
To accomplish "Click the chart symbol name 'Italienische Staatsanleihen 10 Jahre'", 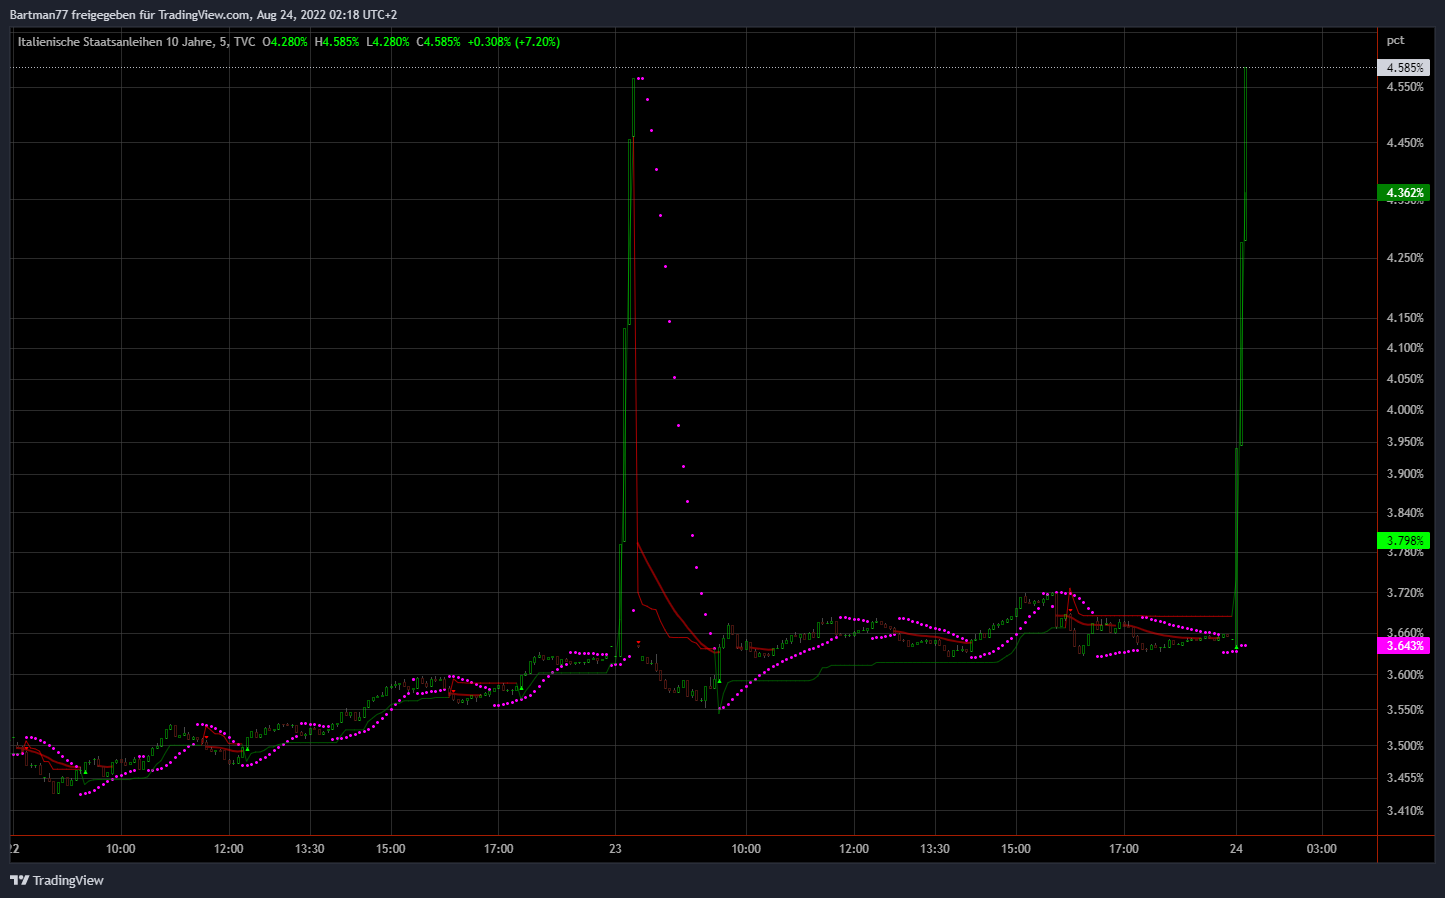I will point(116,42).
